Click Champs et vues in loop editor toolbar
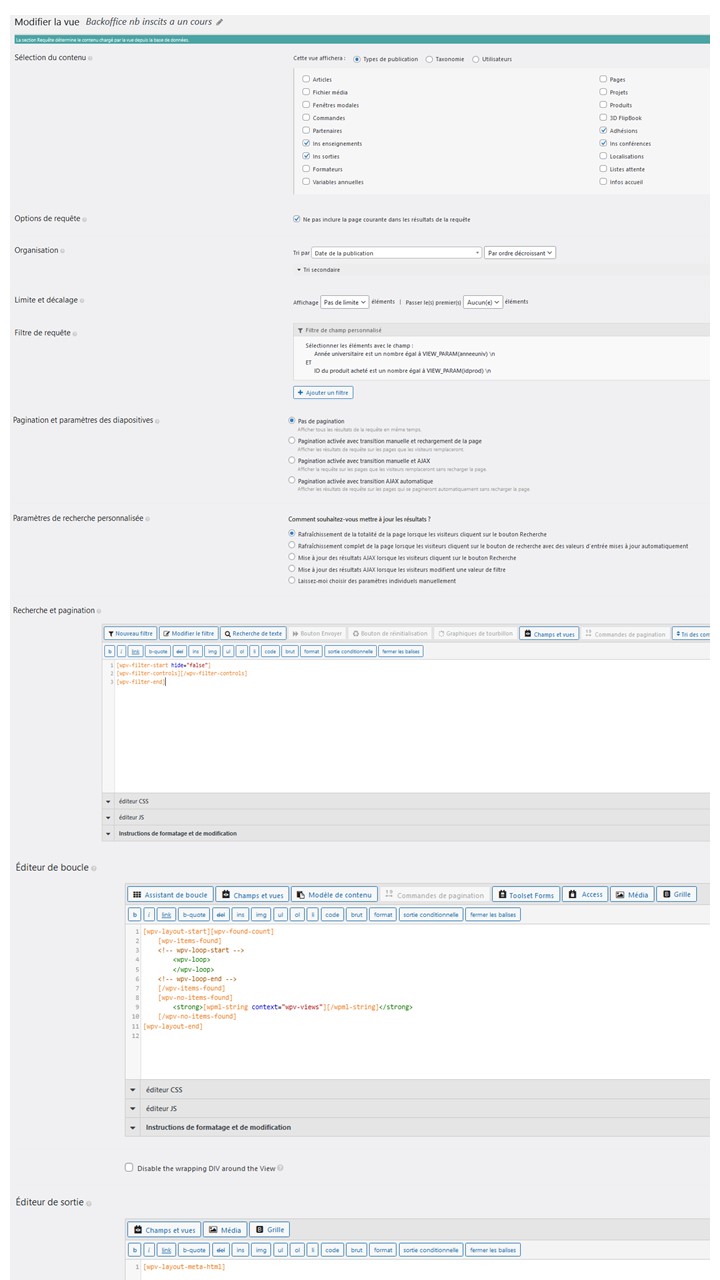 point(252,894)
